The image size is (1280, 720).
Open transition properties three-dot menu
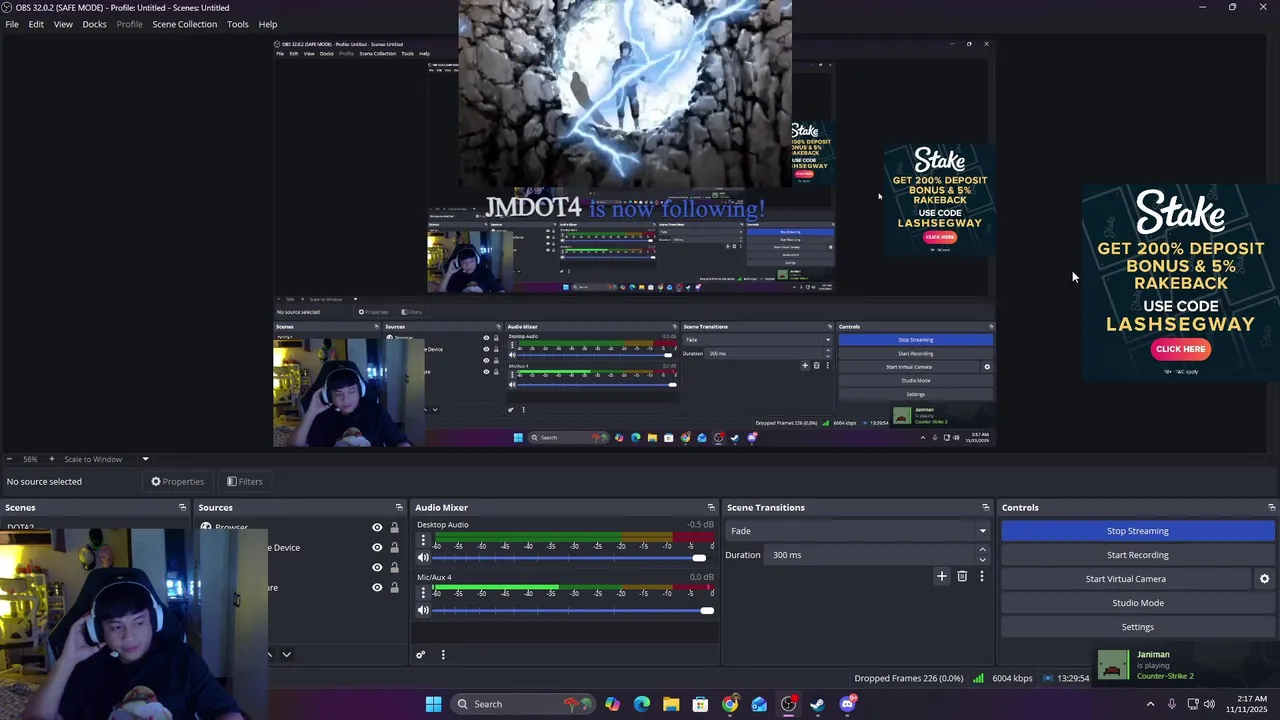[x=982, y=576]
